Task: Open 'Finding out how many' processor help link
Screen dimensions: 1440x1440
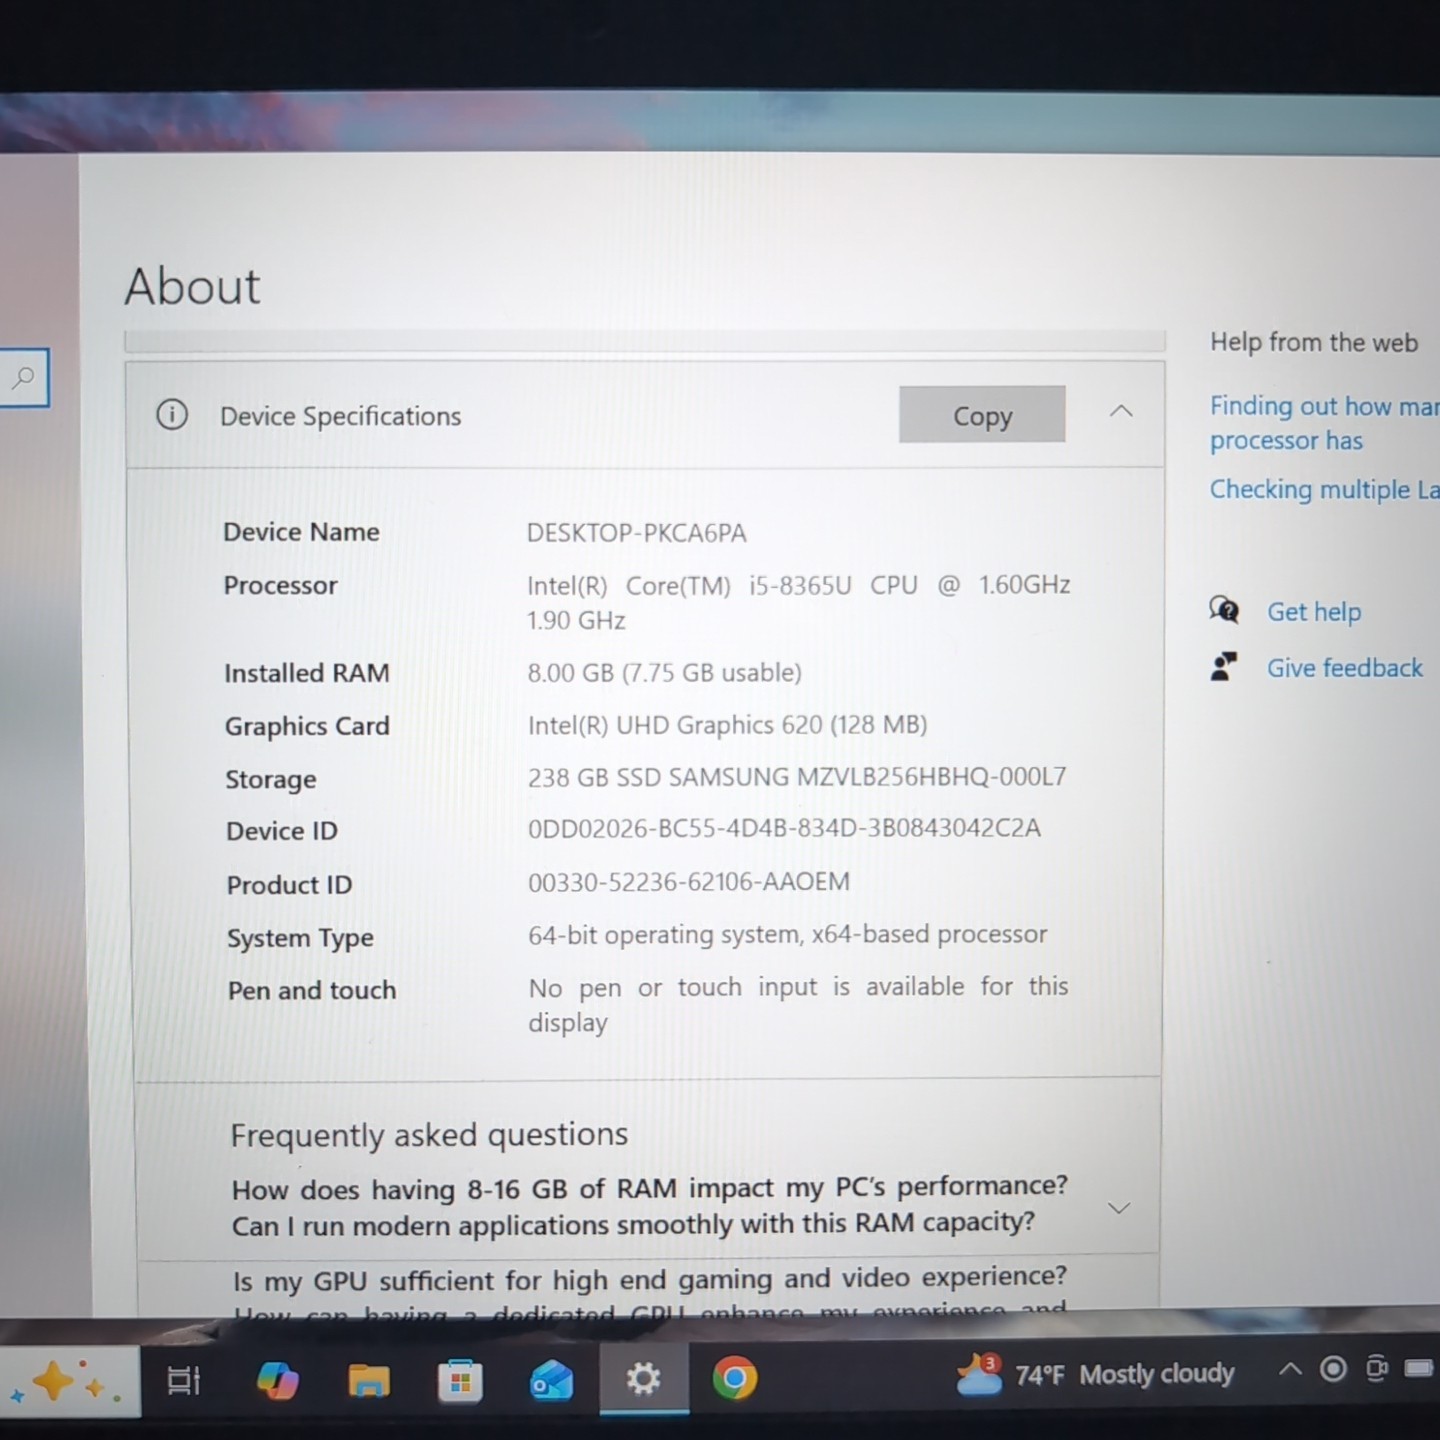Action: pyautogui.click(x=1324, y=423)
